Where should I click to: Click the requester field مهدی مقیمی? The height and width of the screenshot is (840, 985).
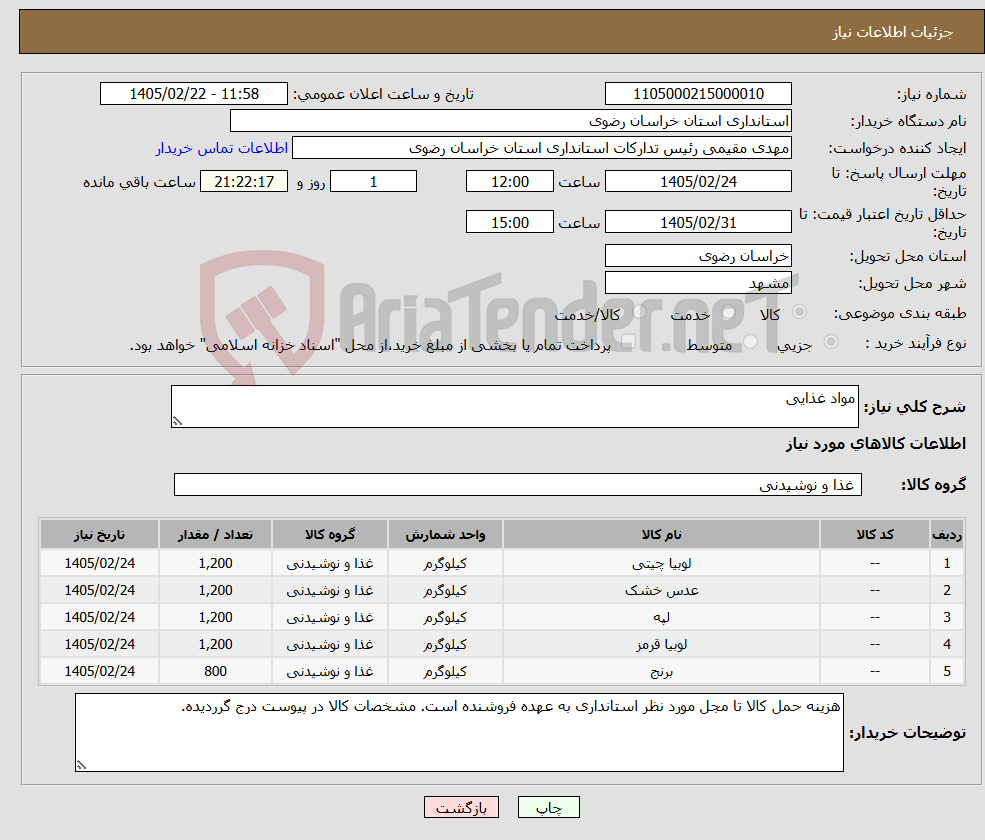click(x=541, y=148)
